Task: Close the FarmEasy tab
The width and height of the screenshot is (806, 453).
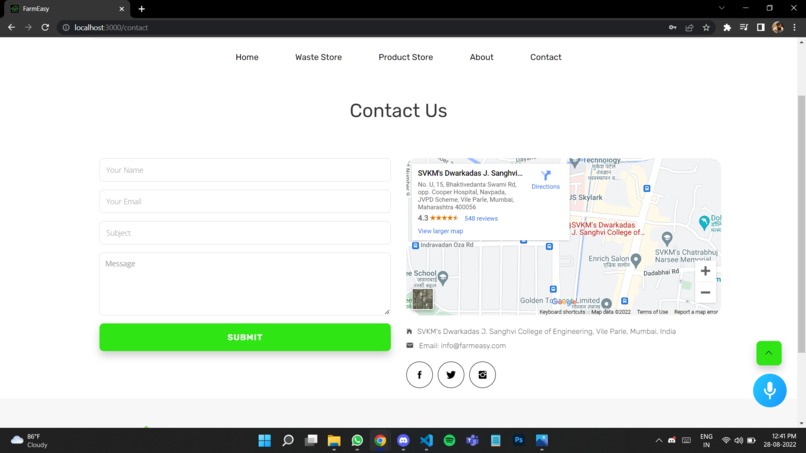Action: coord(121,9)
